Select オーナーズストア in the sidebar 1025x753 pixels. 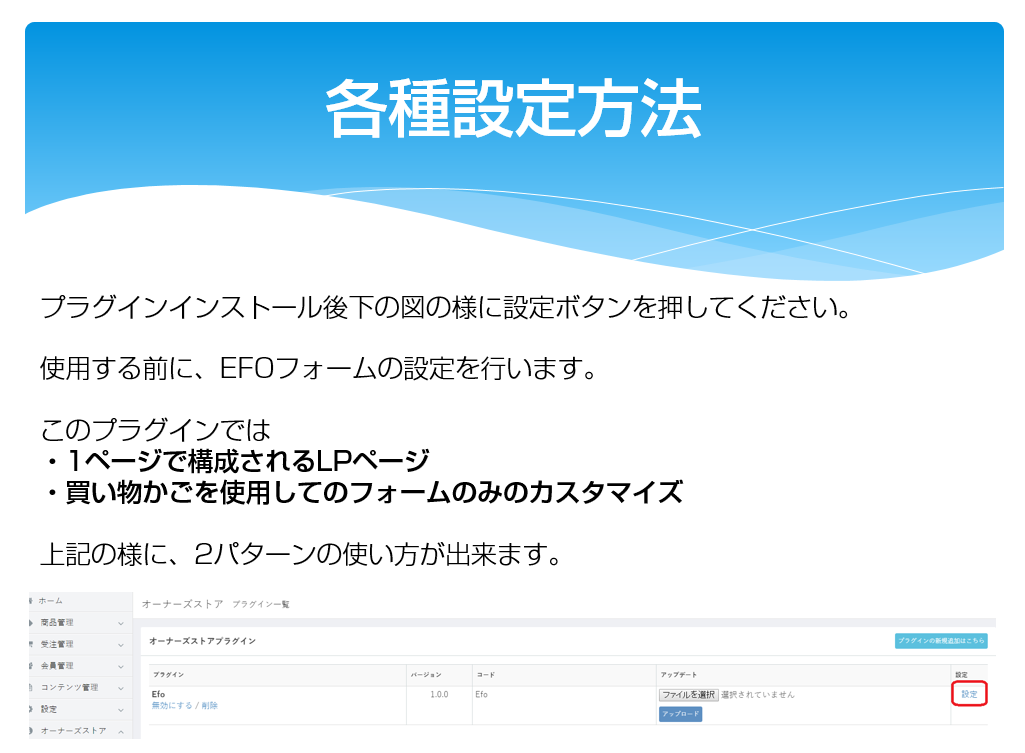pyautogui.click(x=73, y=730)
